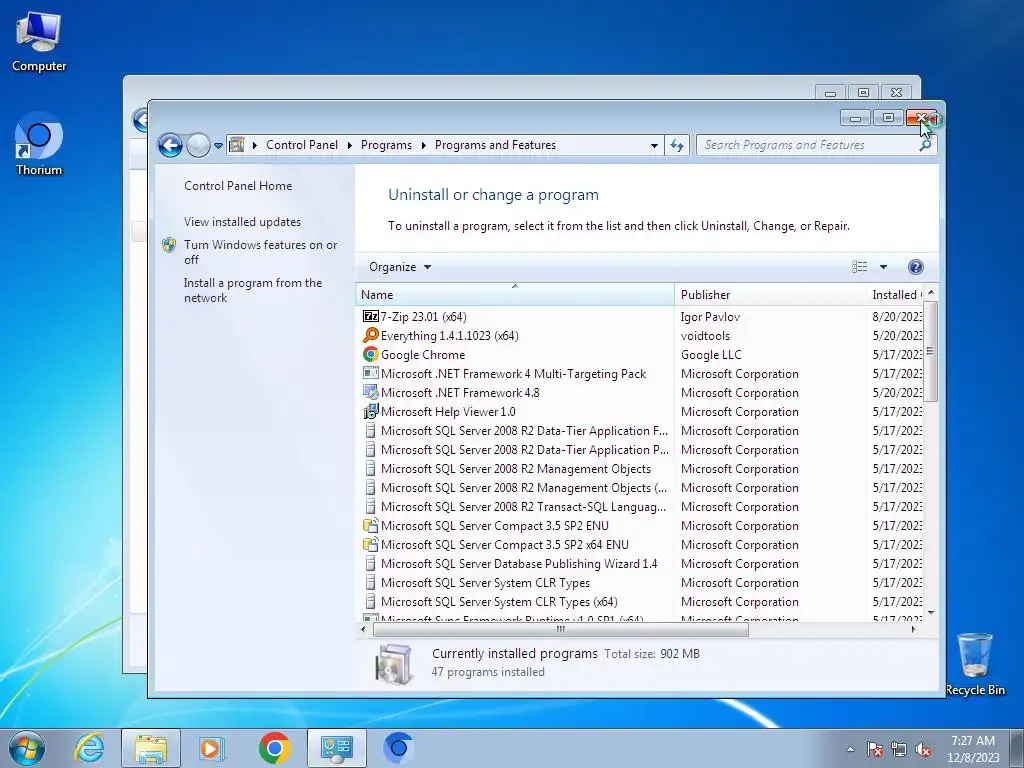
Task: Click Install a program from the network
Action: [253, 290]
